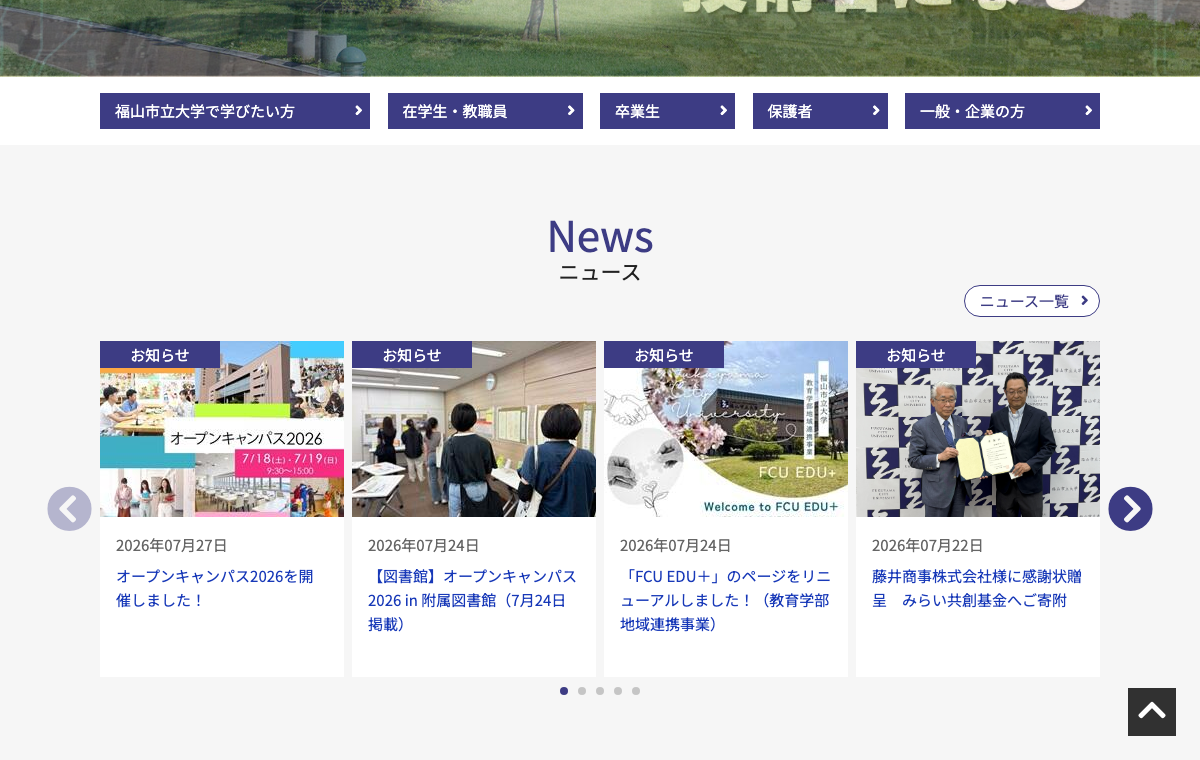Click chevron arrow on 保護者 button
This screenshot has height=760, width=1200.
[876, 110]
